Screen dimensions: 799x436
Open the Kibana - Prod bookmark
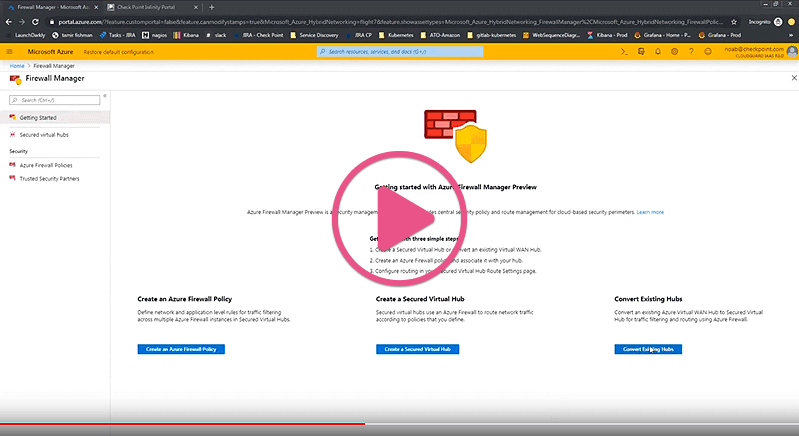click(x=607, y=35)
